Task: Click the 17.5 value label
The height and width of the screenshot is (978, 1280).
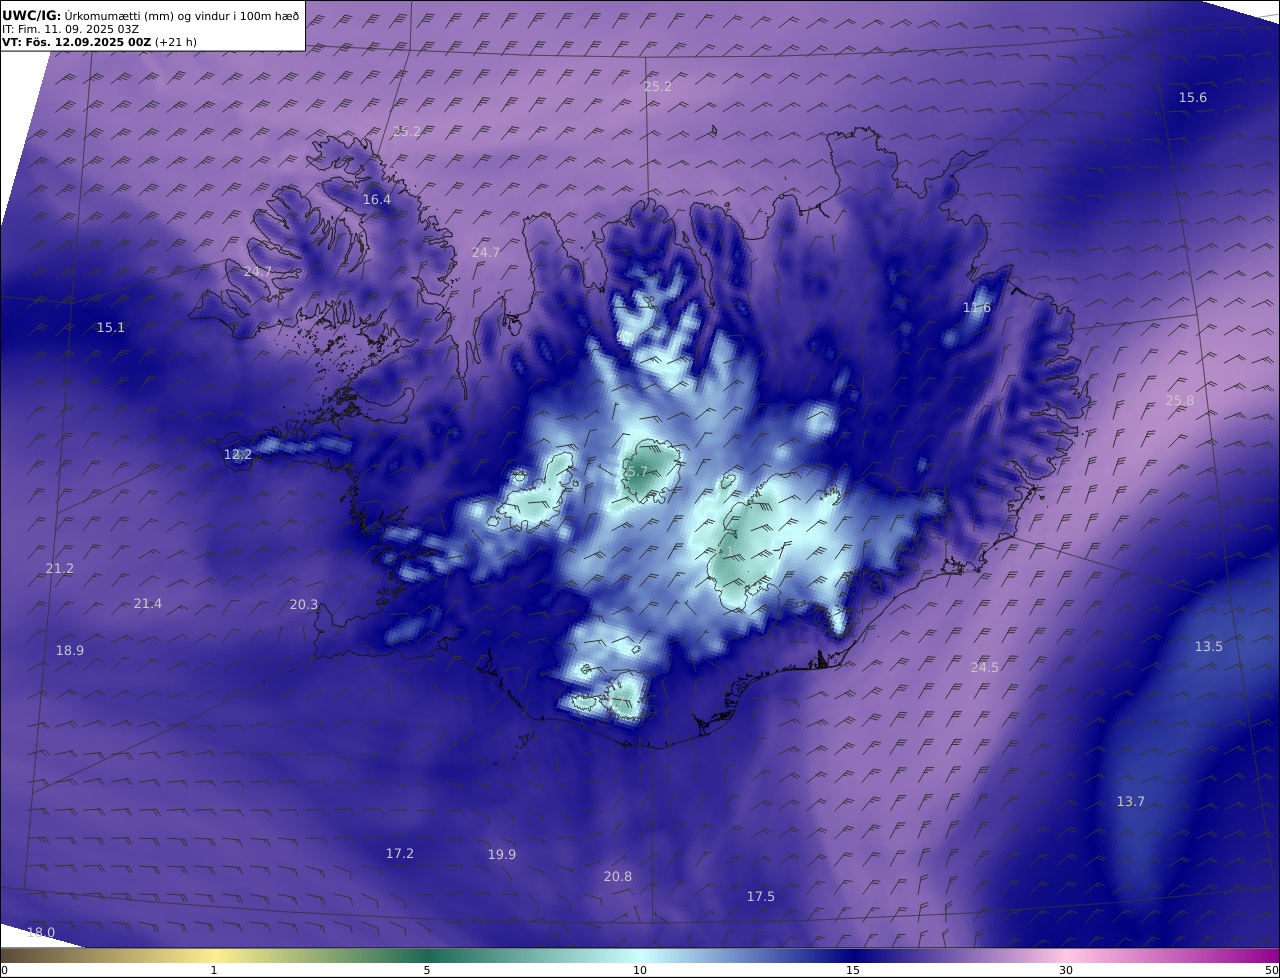Action: pos(761,896)
